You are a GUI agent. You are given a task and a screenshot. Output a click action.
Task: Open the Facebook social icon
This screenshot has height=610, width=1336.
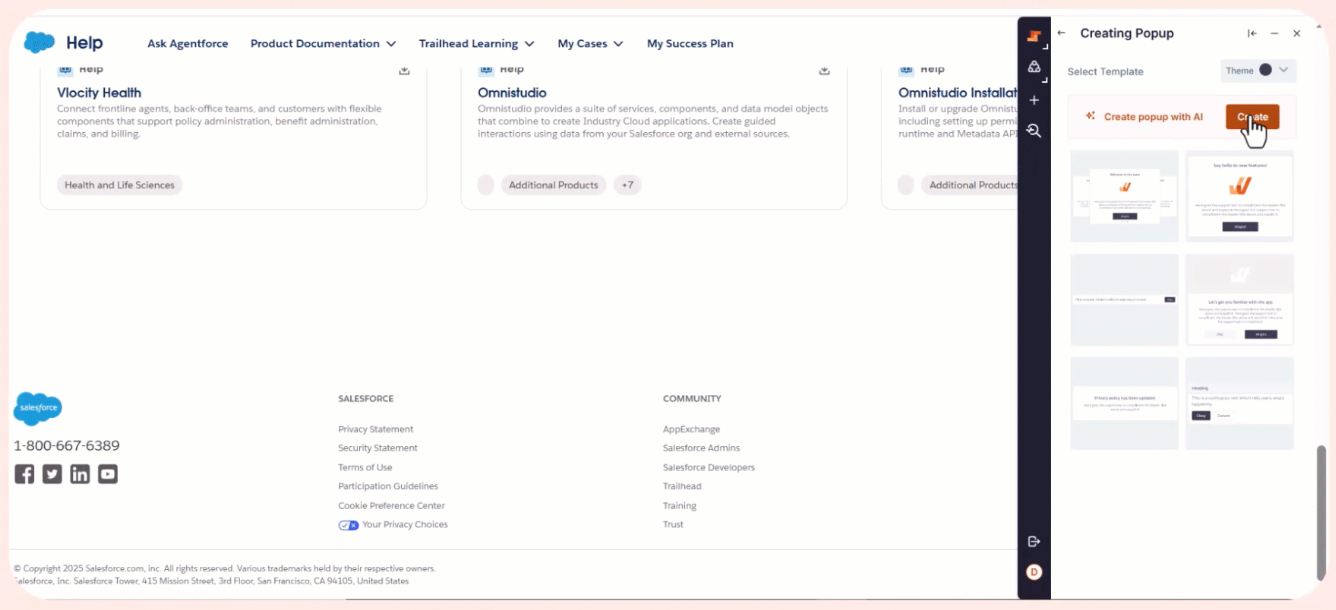(x=24, y=474)
